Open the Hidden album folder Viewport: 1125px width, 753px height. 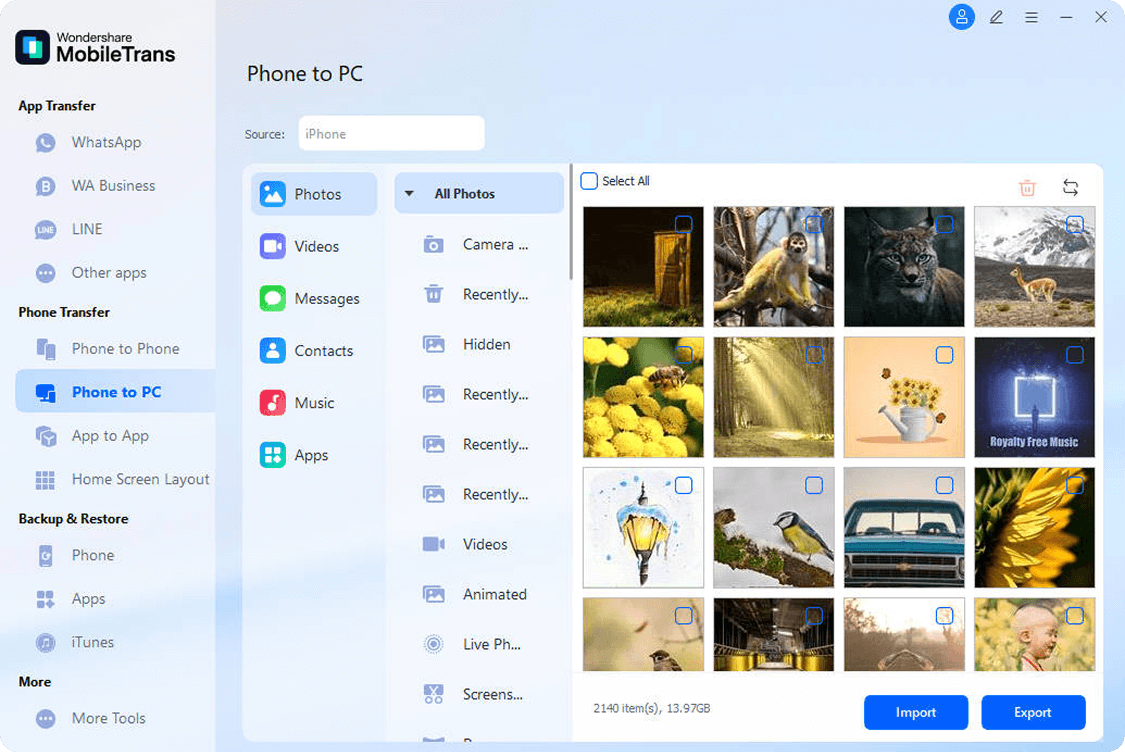point(486,344)
